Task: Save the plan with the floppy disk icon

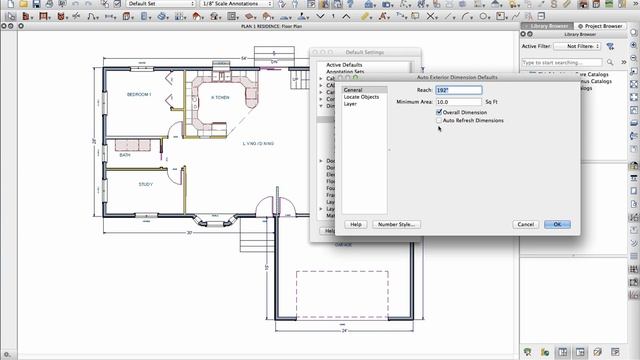Action: pyautogui.click(x=36, y=4)
